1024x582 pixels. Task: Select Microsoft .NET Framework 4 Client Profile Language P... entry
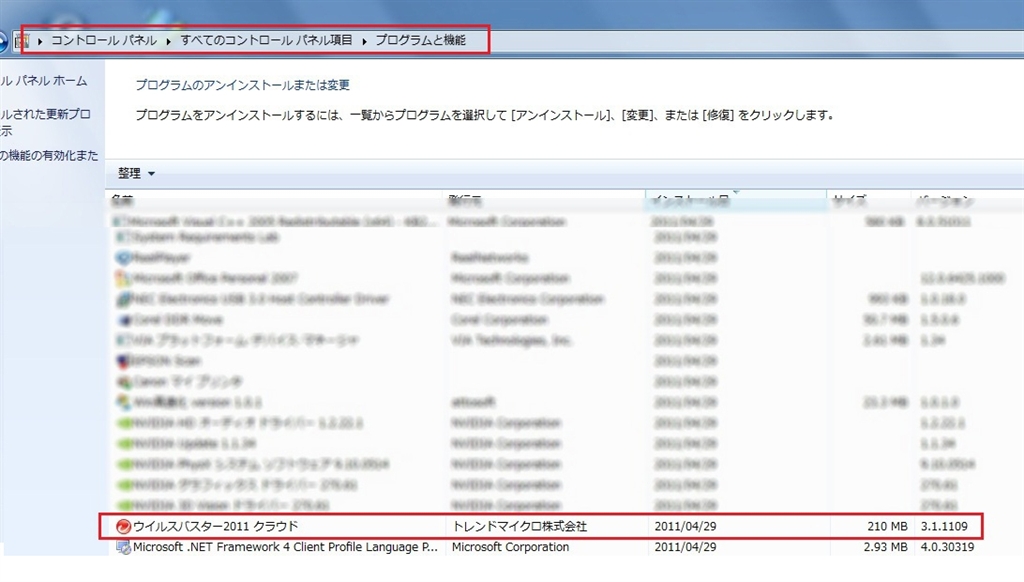point(285,547)
